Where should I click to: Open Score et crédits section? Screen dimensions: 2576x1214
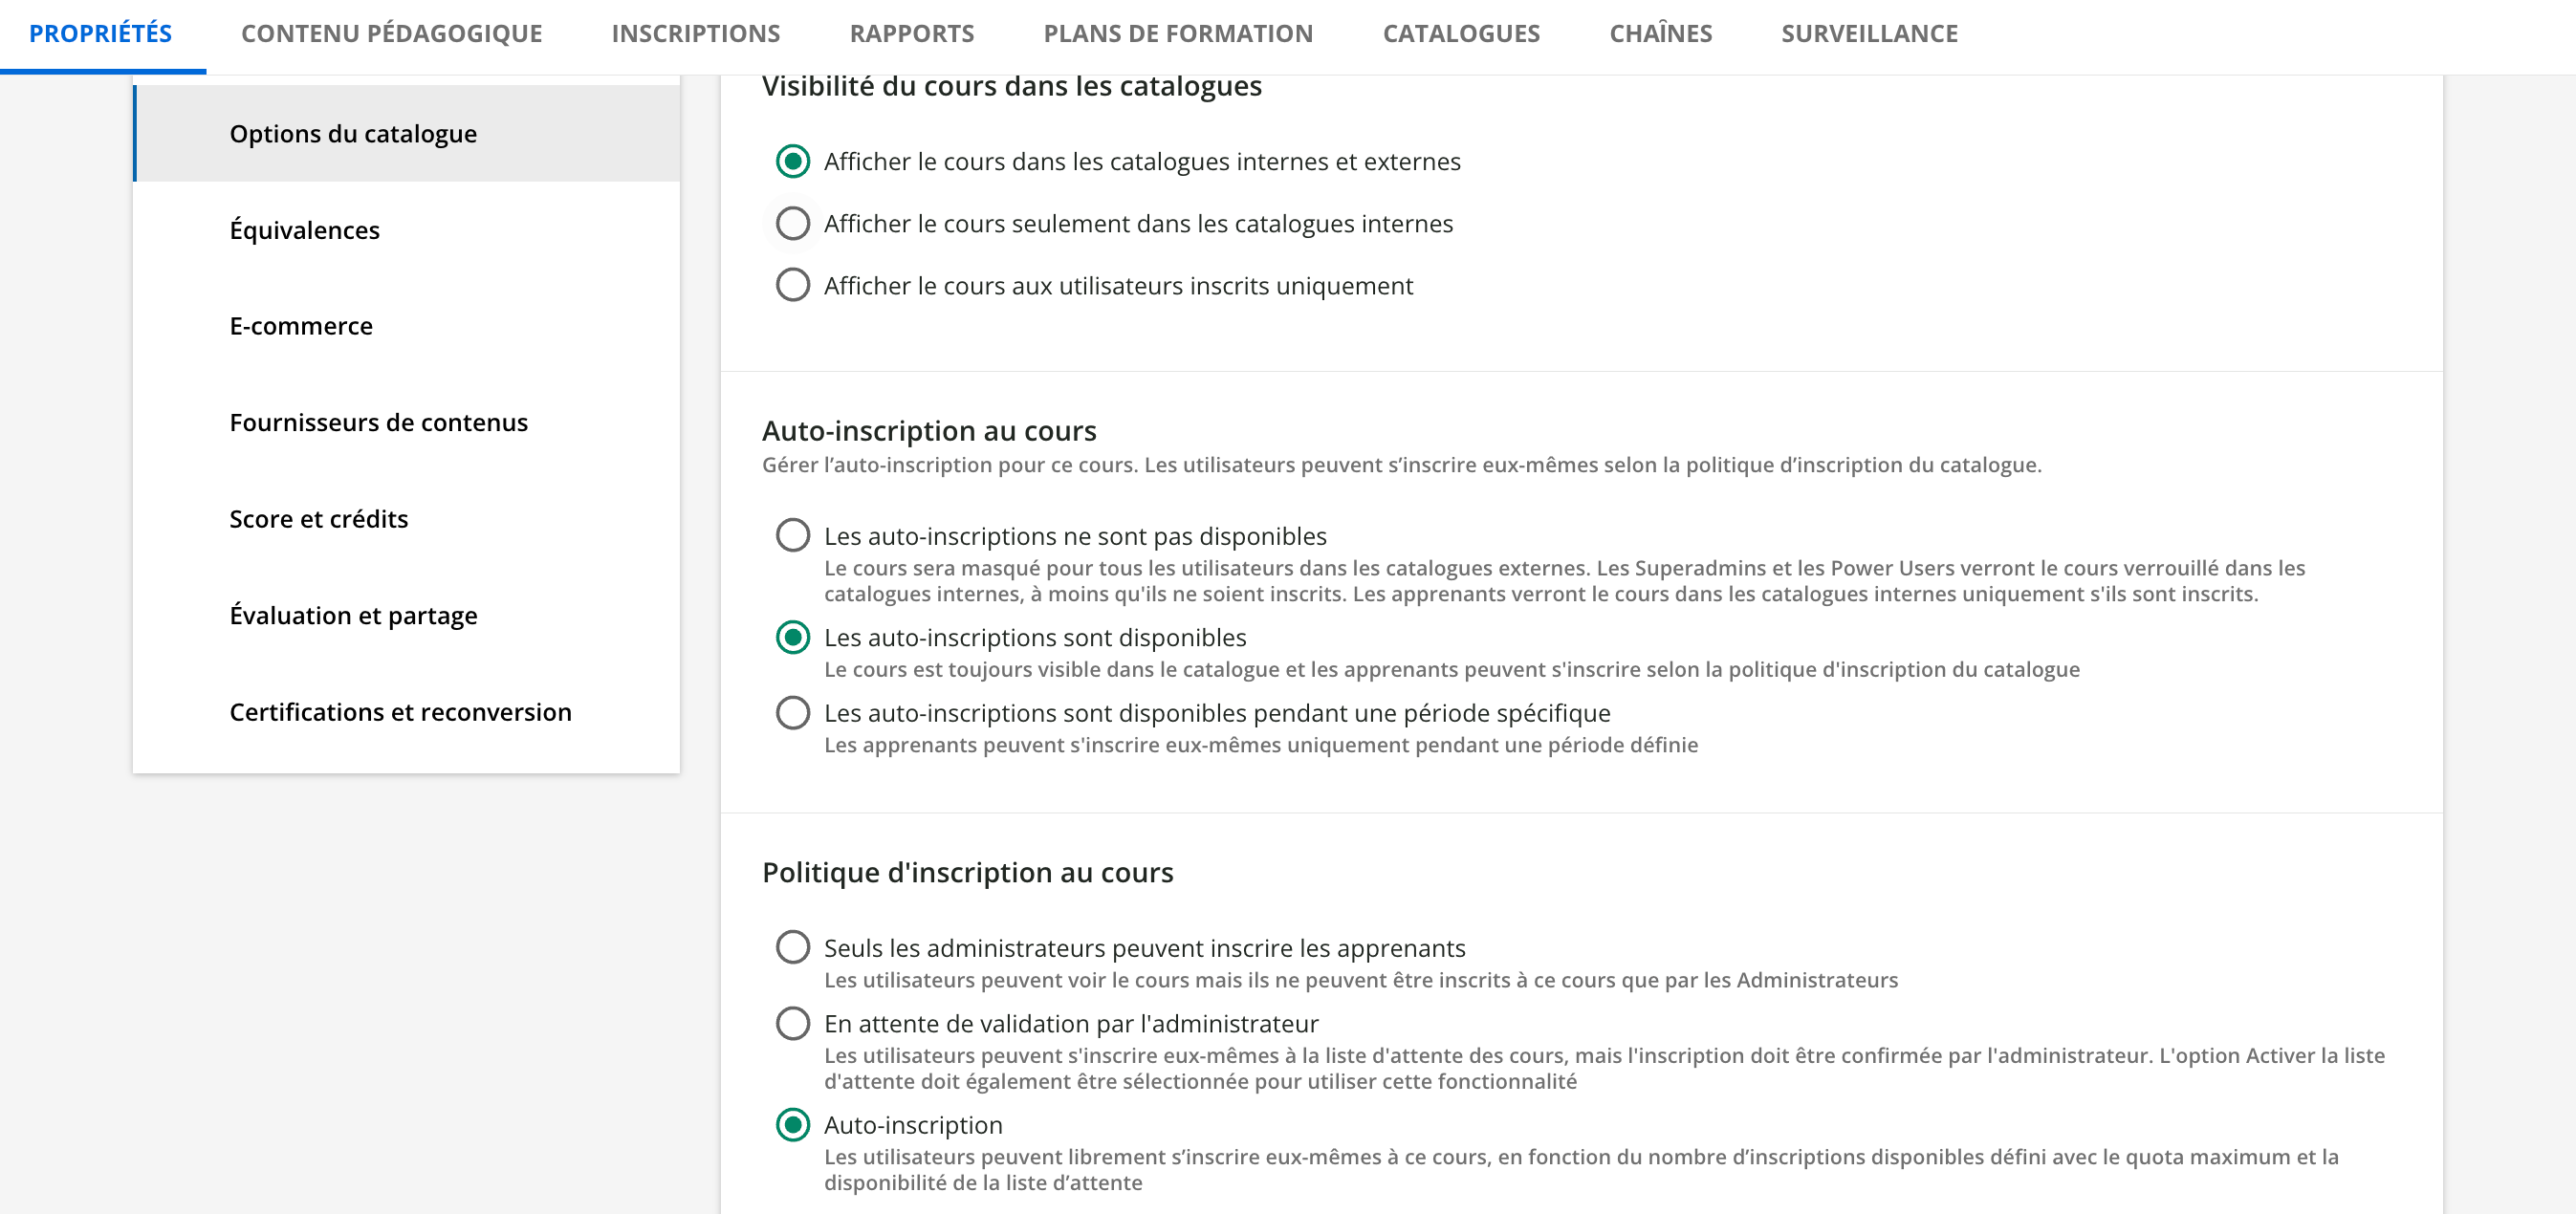pyautogui.click(x=318, y=519)
